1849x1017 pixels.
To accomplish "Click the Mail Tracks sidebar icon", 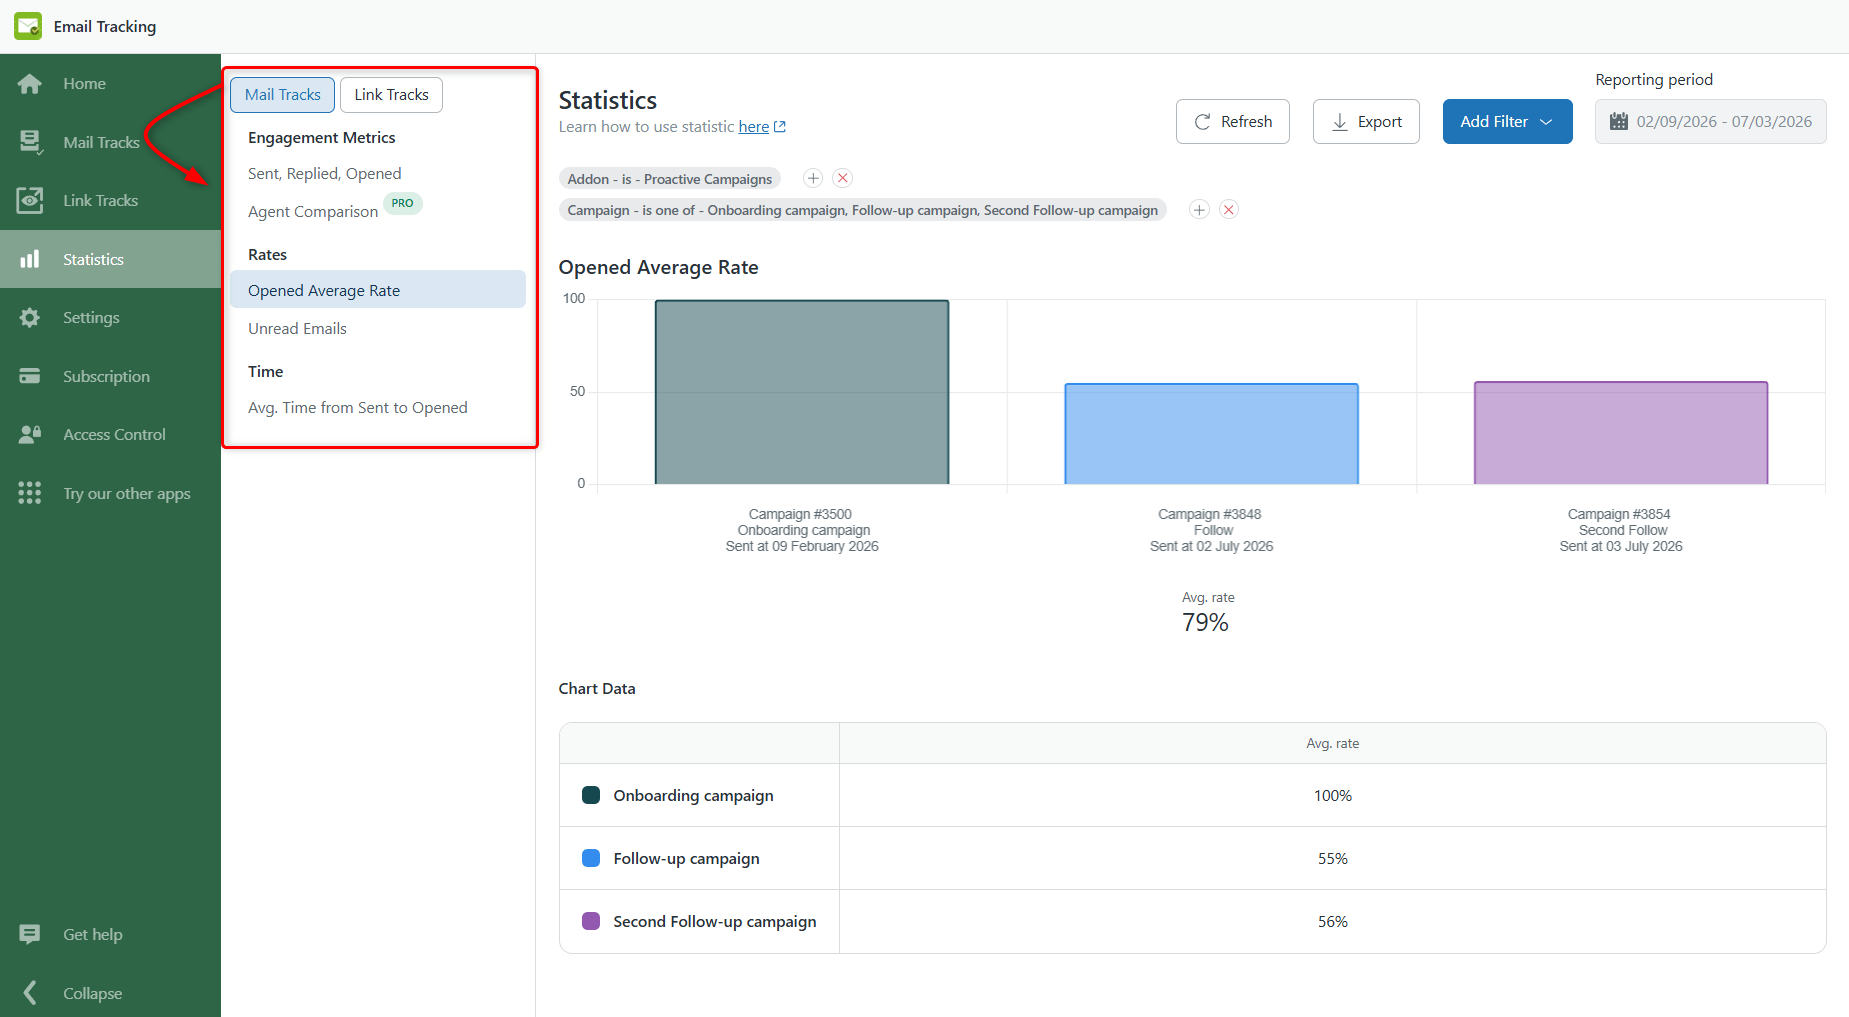I will (30, 142).
